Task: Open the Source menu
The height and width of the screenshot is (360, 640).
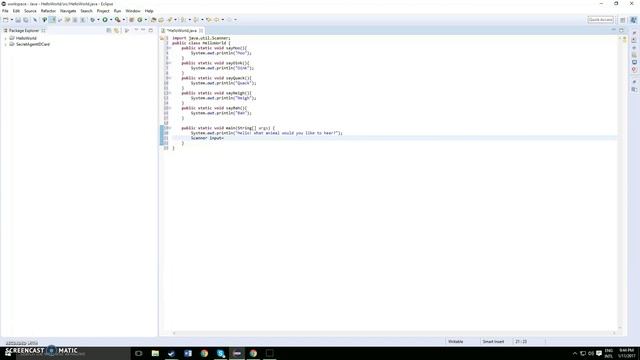Action: pyautogui.click(x=30, y=11)
